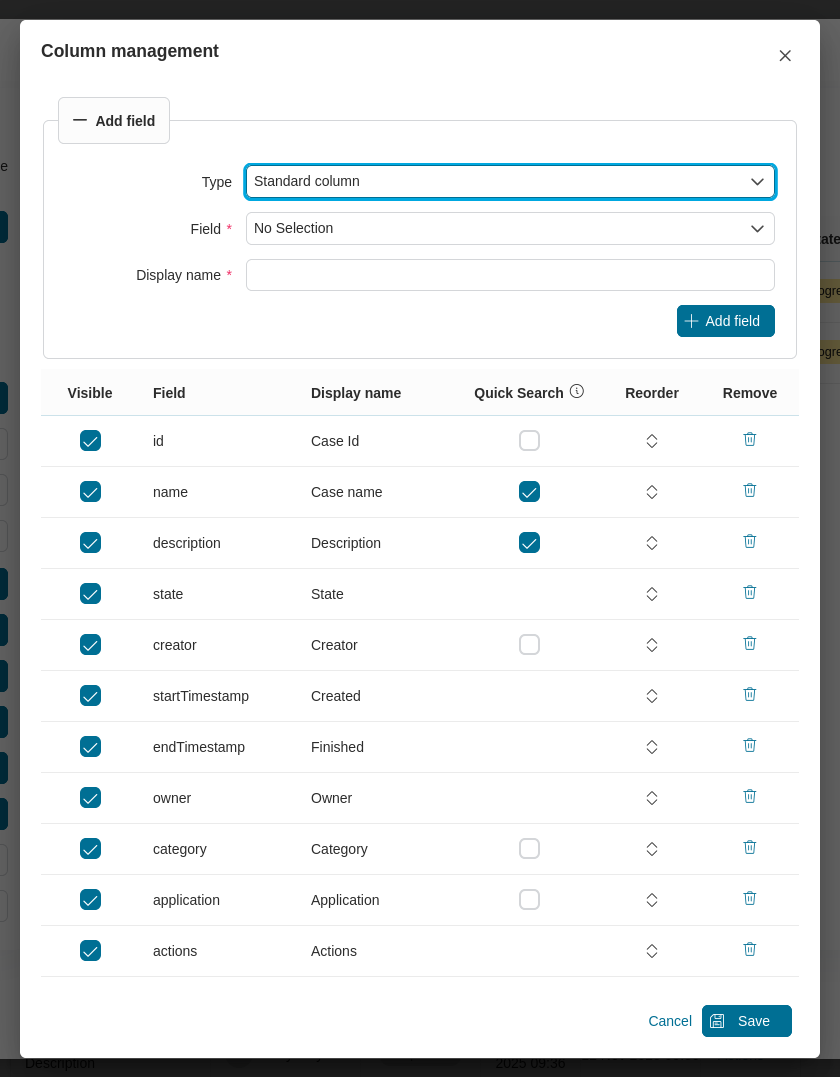Delete the application column with trash icon

[750, 898]
